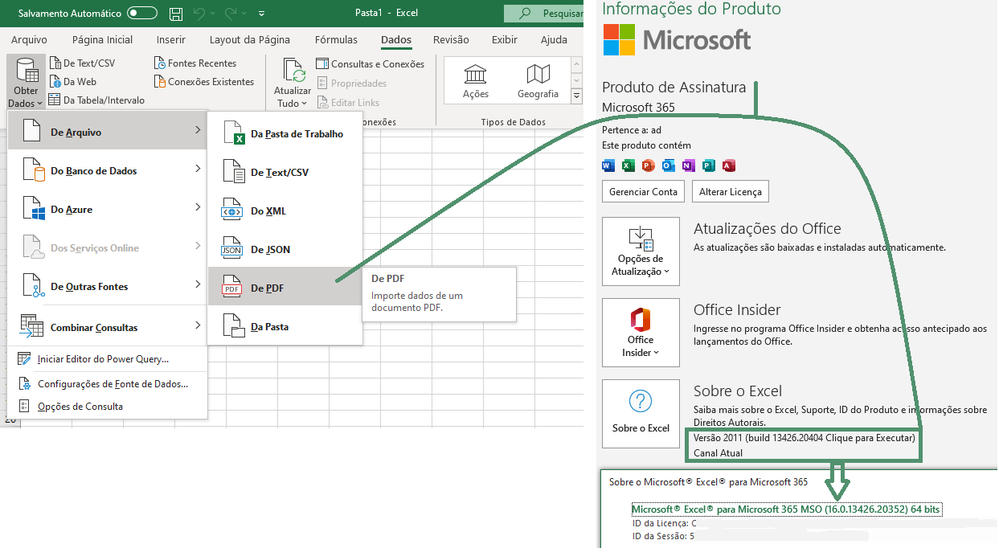Open the Do Banco de Dados submenu
The width and height of the screenshot is (999, 552).
click(107, 171)
